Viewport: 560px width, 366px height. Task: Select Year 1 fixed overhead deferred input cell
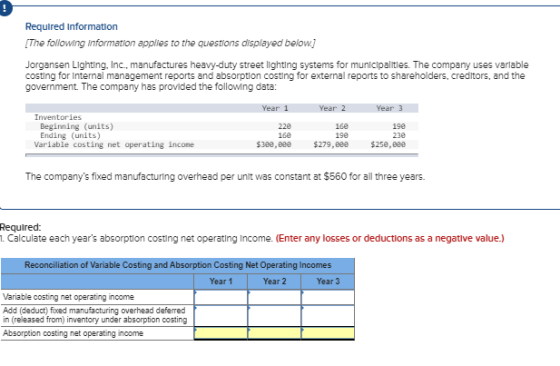[221, 316]
